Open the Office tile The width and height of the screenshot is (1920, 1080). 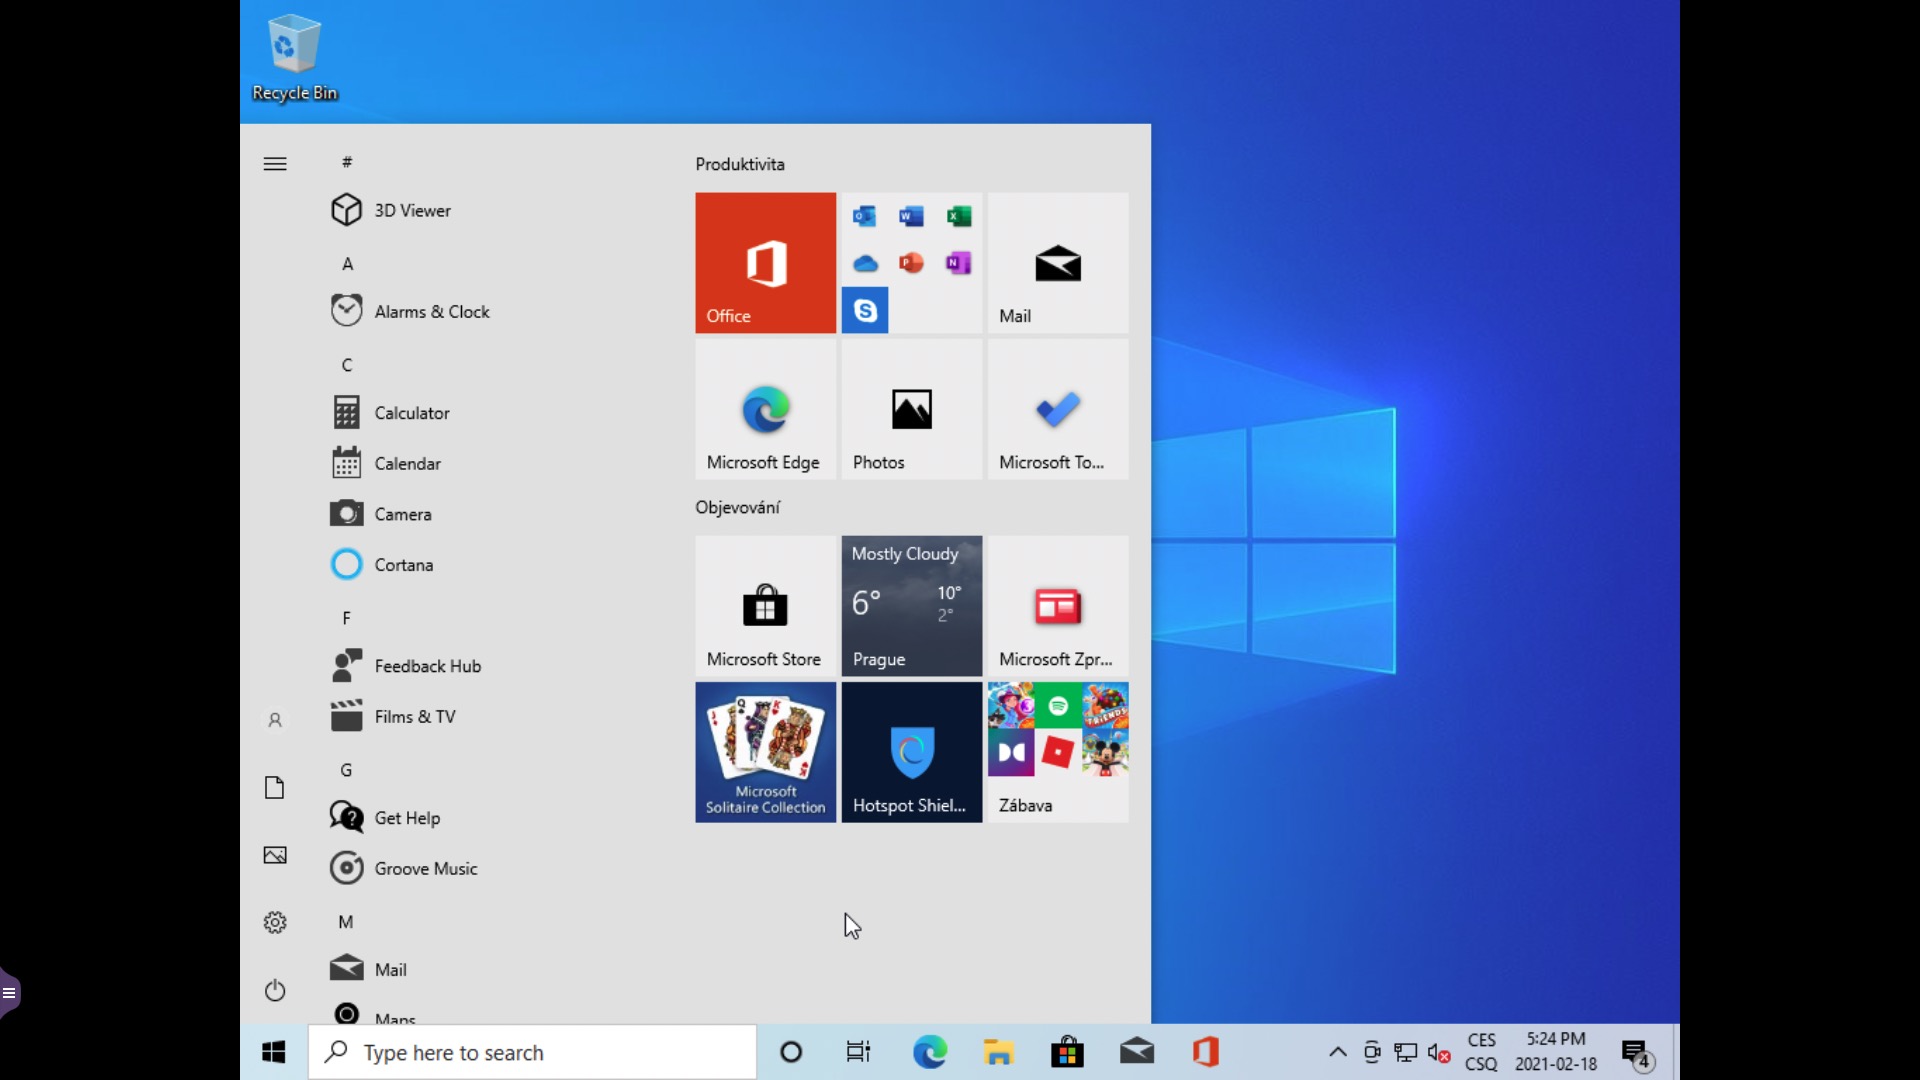[765, 262]
